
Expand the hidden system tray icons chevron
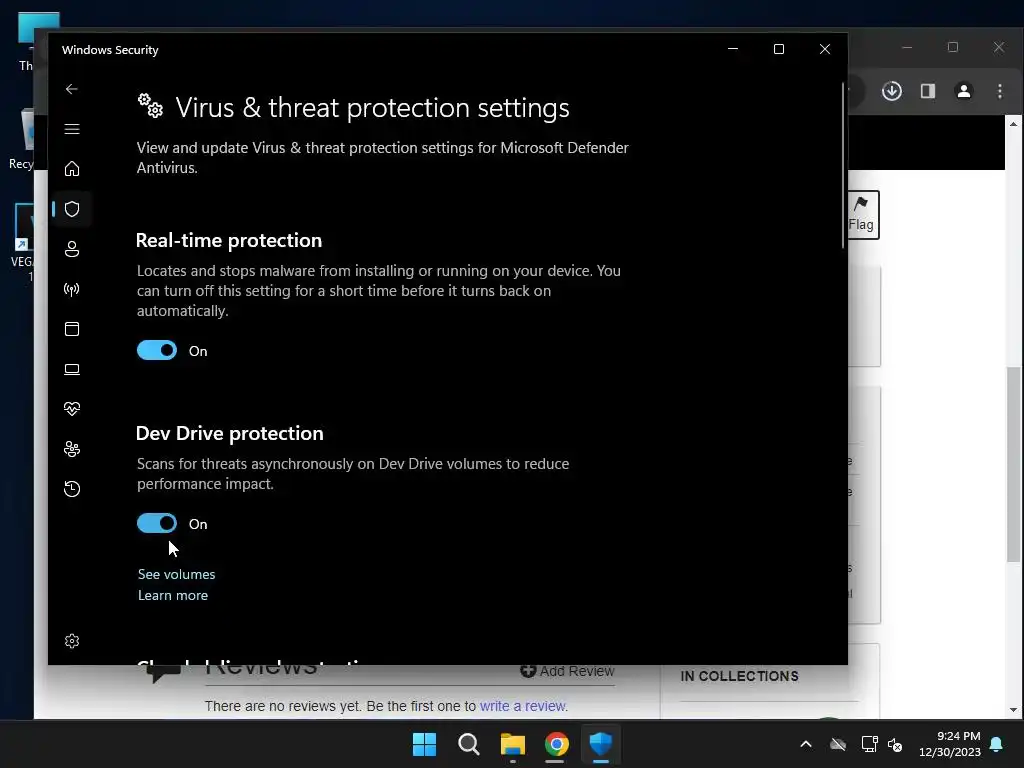coord(806,744)
